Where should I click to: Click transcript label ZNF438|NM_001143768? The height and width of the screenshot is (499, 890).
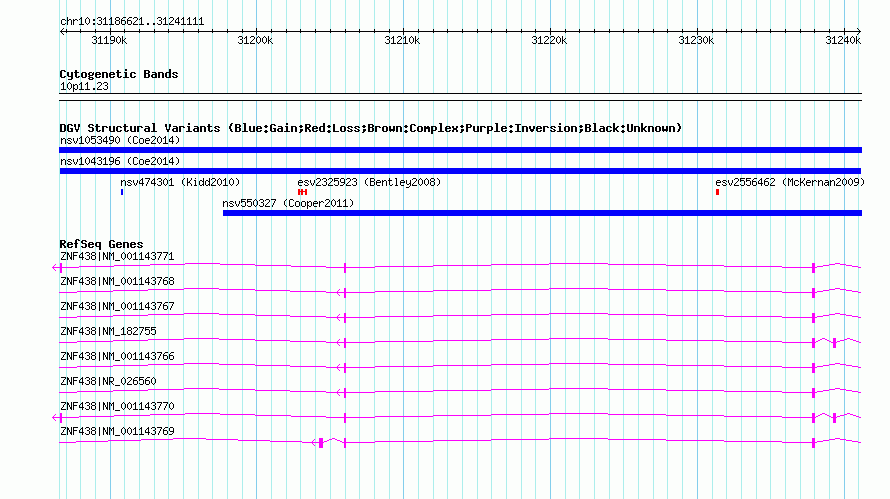coord(117,282)
